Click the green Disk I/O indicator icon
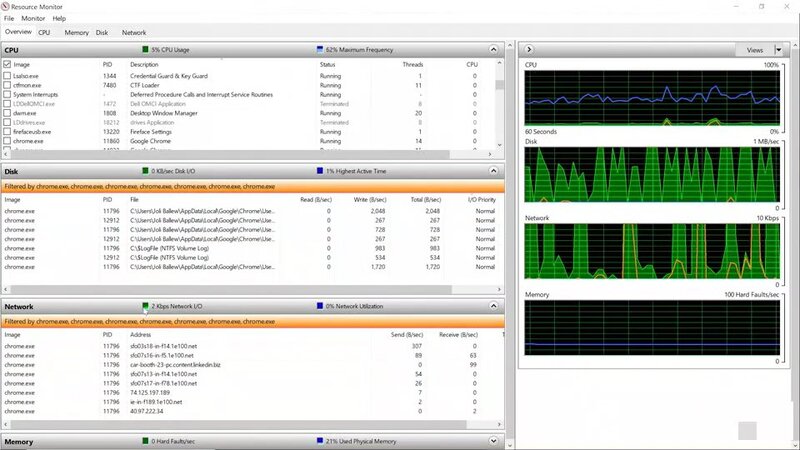This screenshot has width=800, height=450. 145,171
